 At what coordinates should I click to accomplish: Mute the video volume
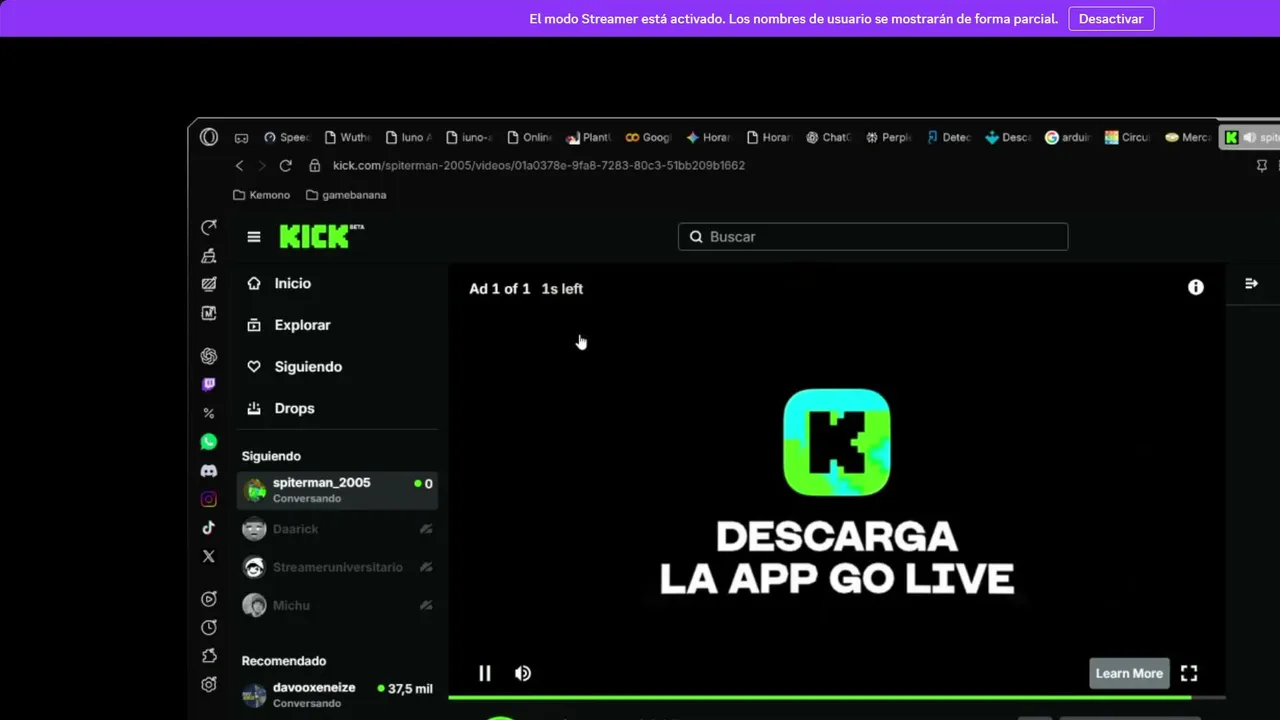(523, 673)
